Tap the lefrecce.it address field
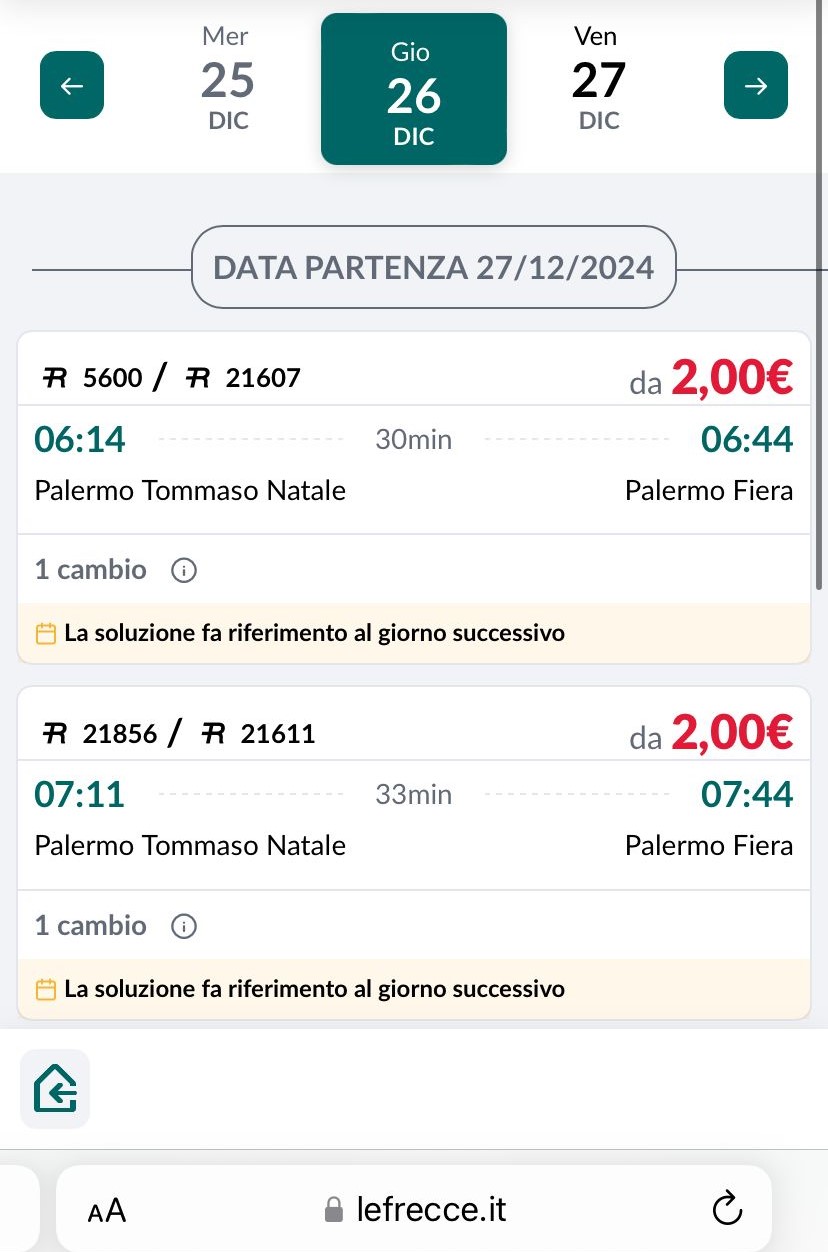 click(x=430, y=1210)
